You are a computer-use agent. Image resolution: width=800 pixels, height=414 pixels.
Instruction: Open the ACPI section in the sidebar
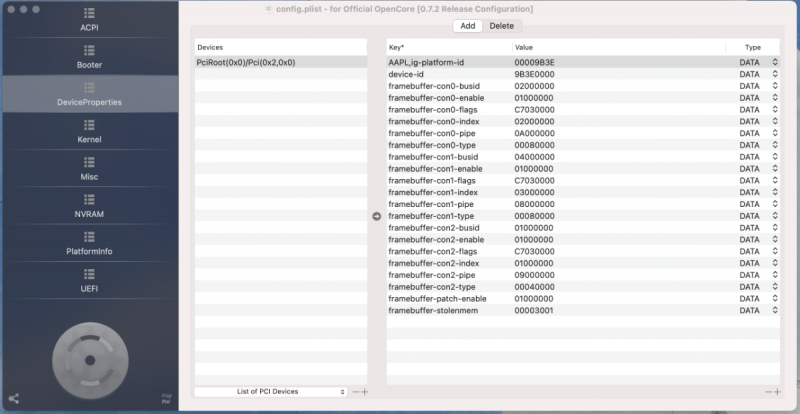(89, 20)
